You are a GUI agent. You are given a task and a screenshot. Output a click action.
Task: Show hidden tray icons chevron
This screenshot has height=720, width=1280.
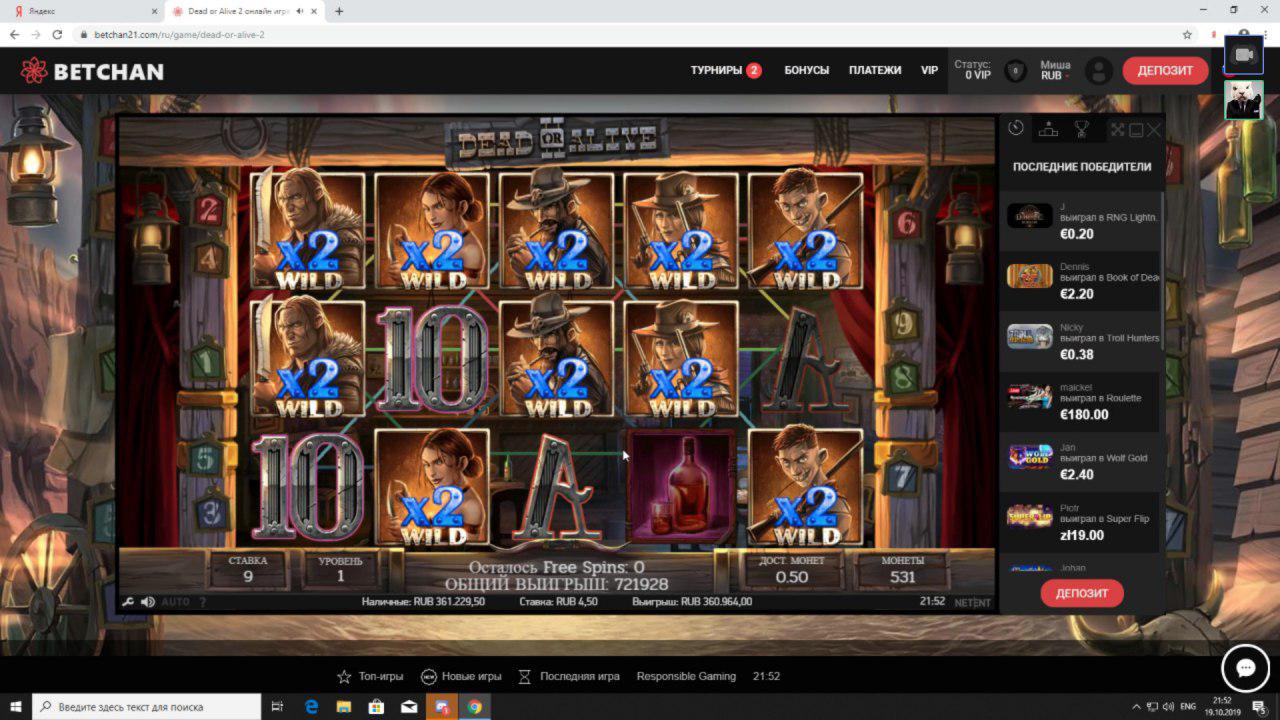click(x=1136, y=706)
